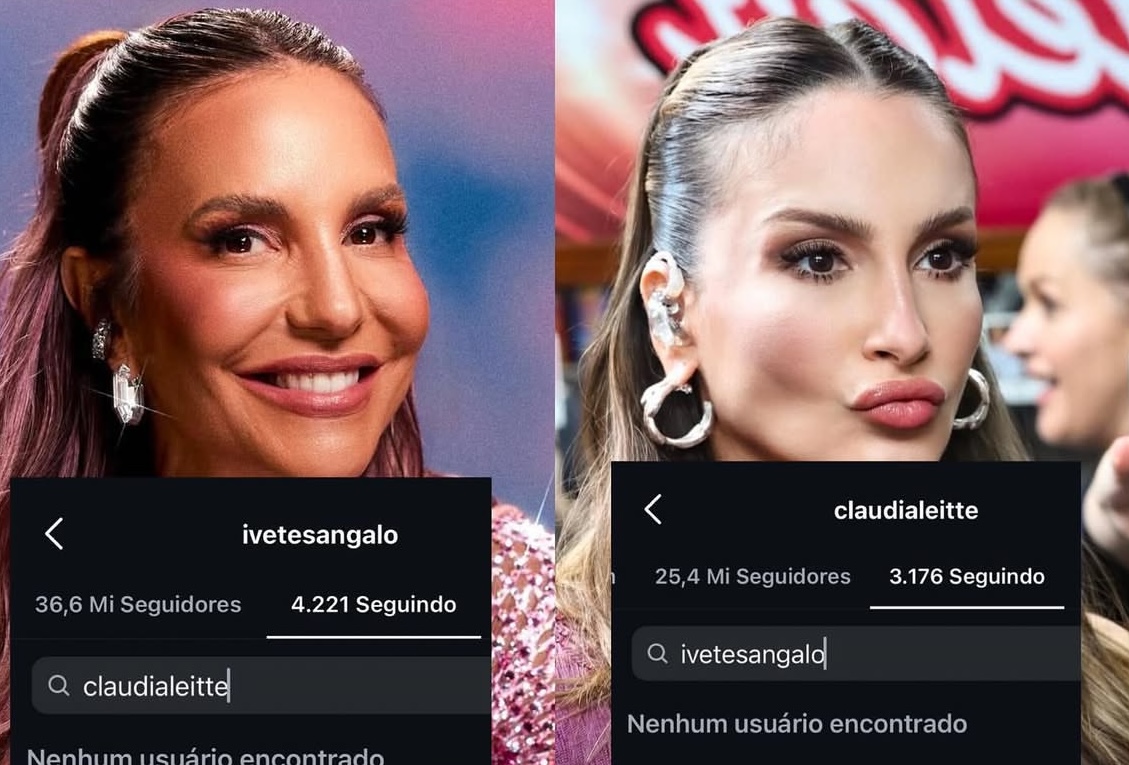Click the magnifier icon before claudialeitte query

(x=58, y=685)
